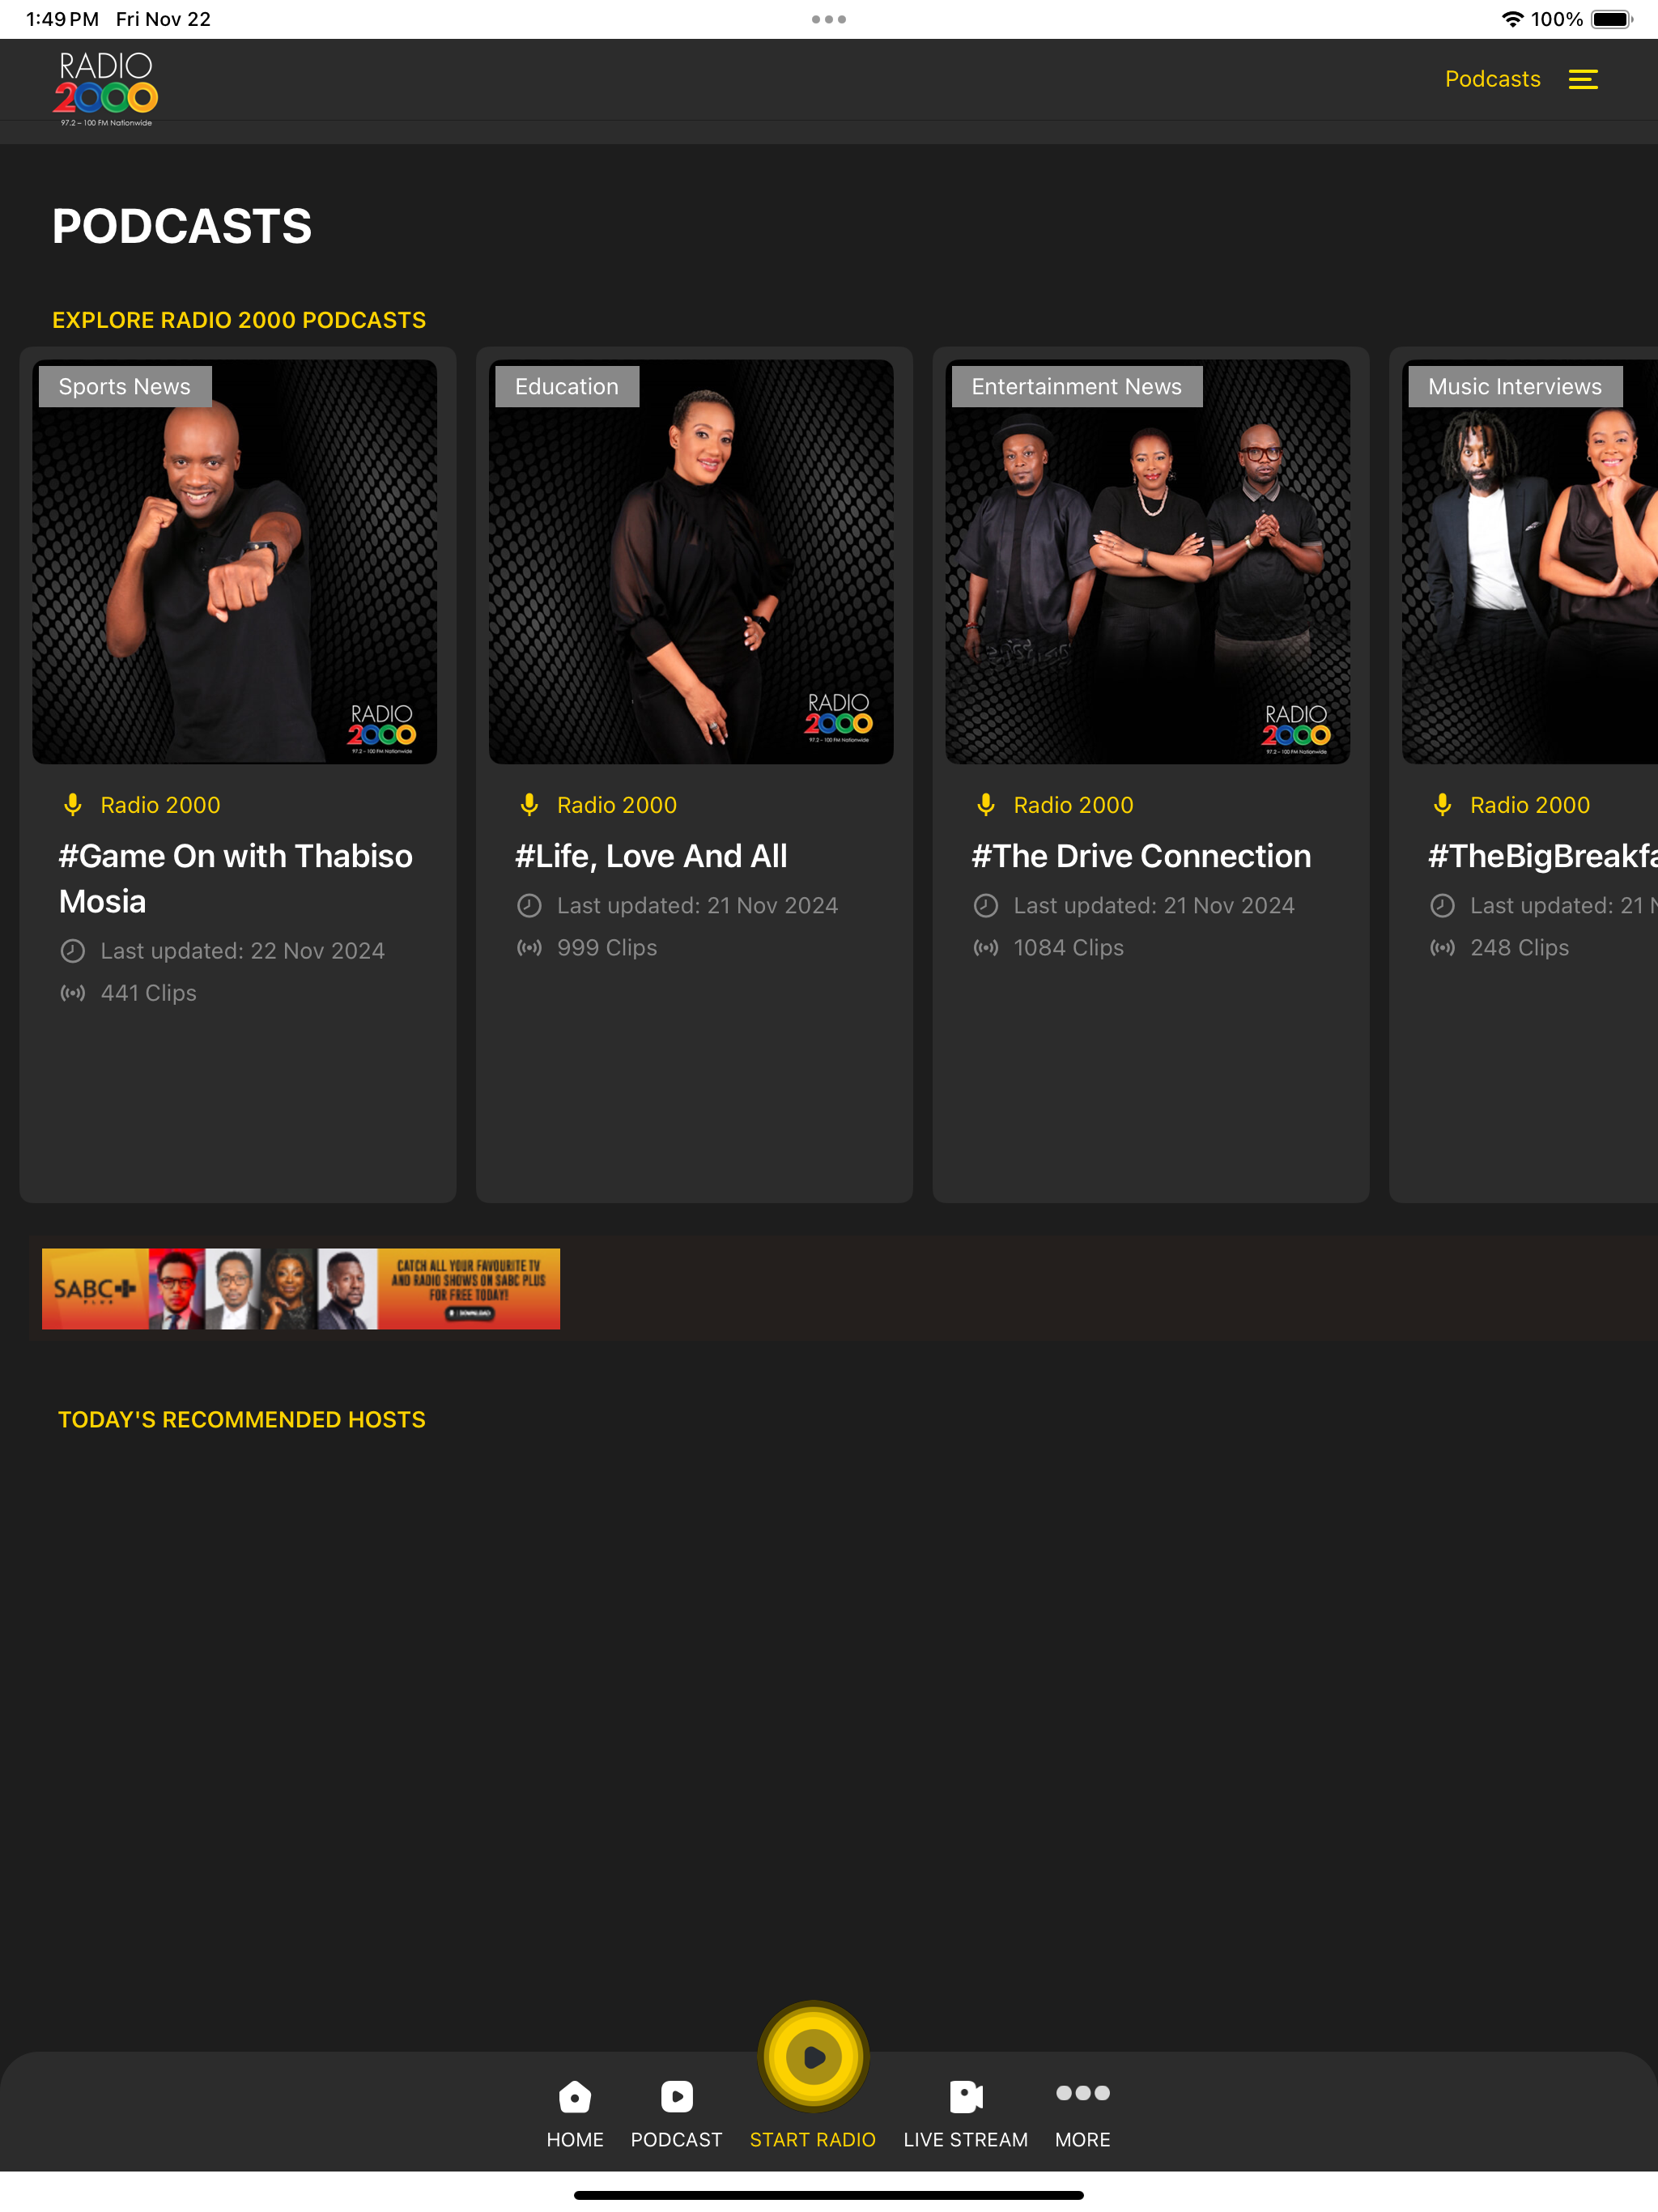Viewport: 1658px width, 2212px height.
Task: Select the LIVE STREAM tab label
Action: pos(966,2140)
